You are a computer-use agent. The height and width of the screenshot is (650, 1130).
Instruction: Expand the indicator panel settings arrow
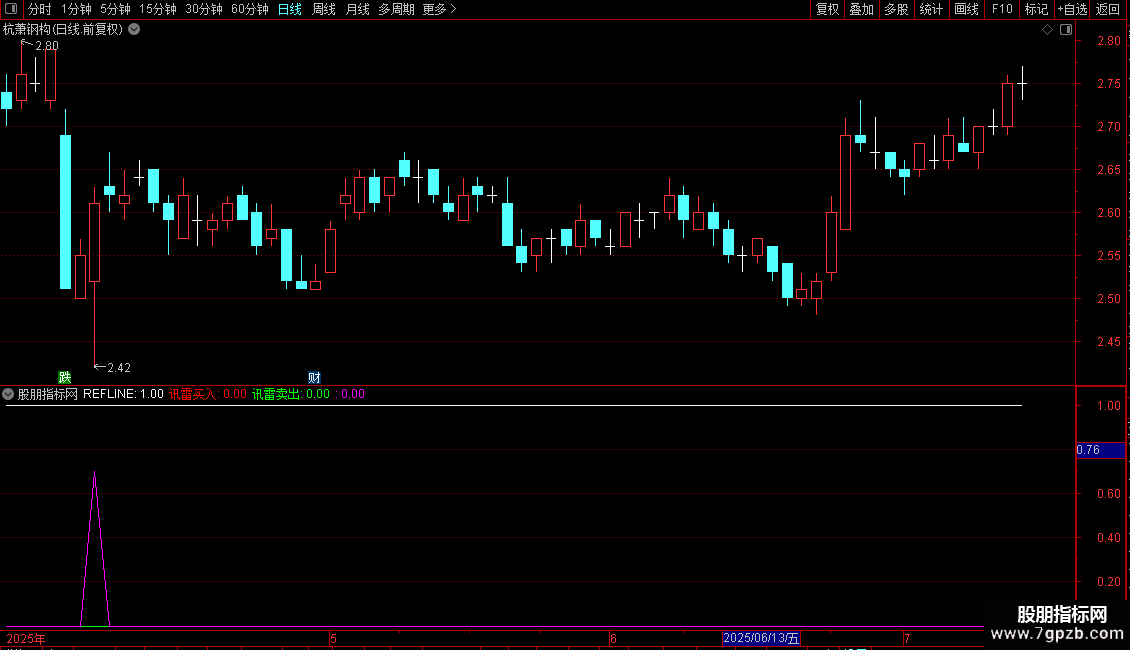click(x=8, y=394)
